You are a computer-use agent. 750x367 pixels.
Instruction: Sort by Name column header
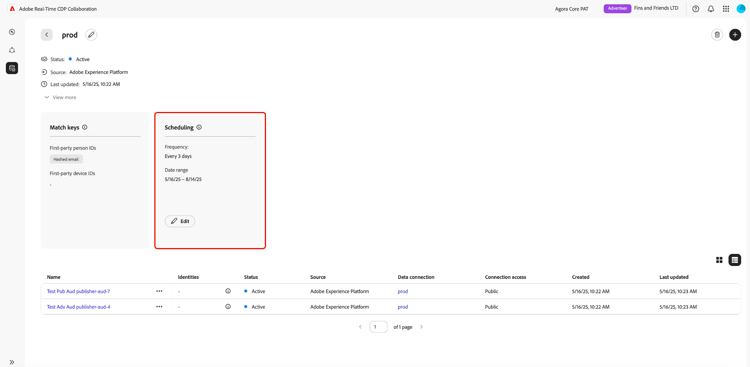pyautogui.click(x=54, y=277)
